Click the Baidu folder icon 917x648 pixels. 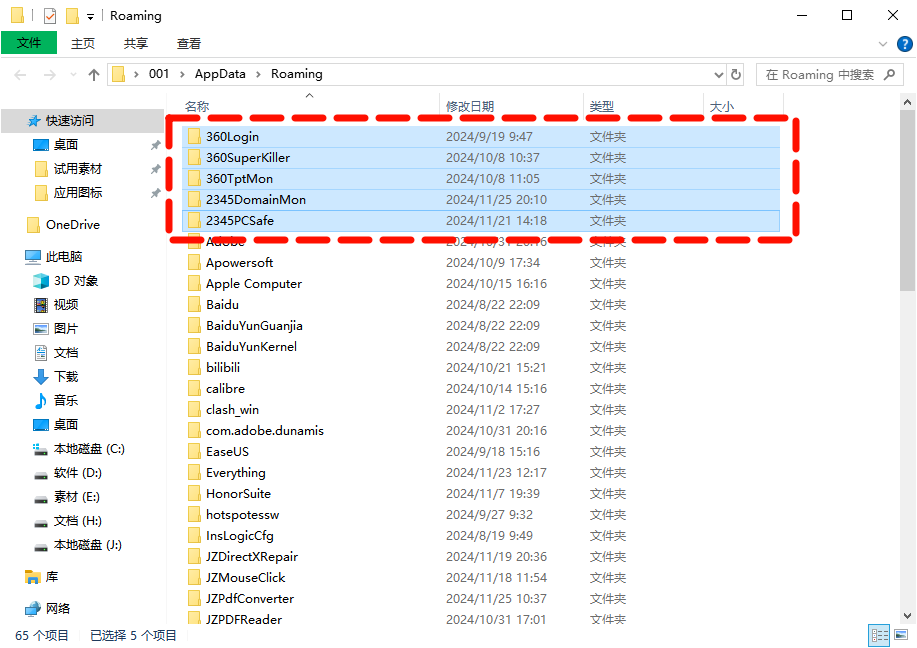tap(194, 305)
